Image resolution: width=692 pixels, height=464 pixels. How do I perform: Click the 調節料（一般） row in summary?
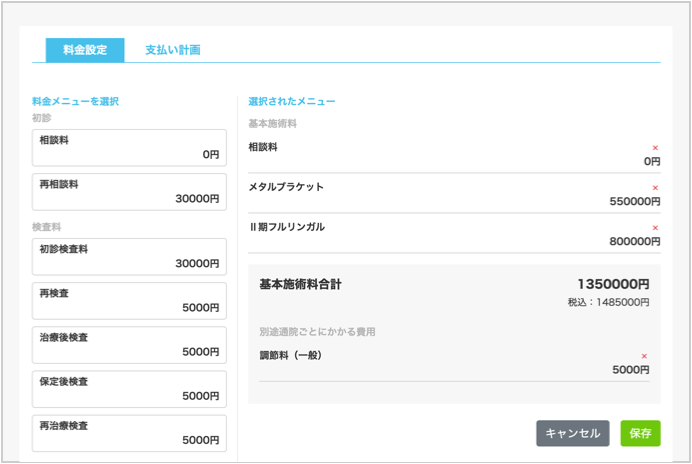tap(450, 362)
